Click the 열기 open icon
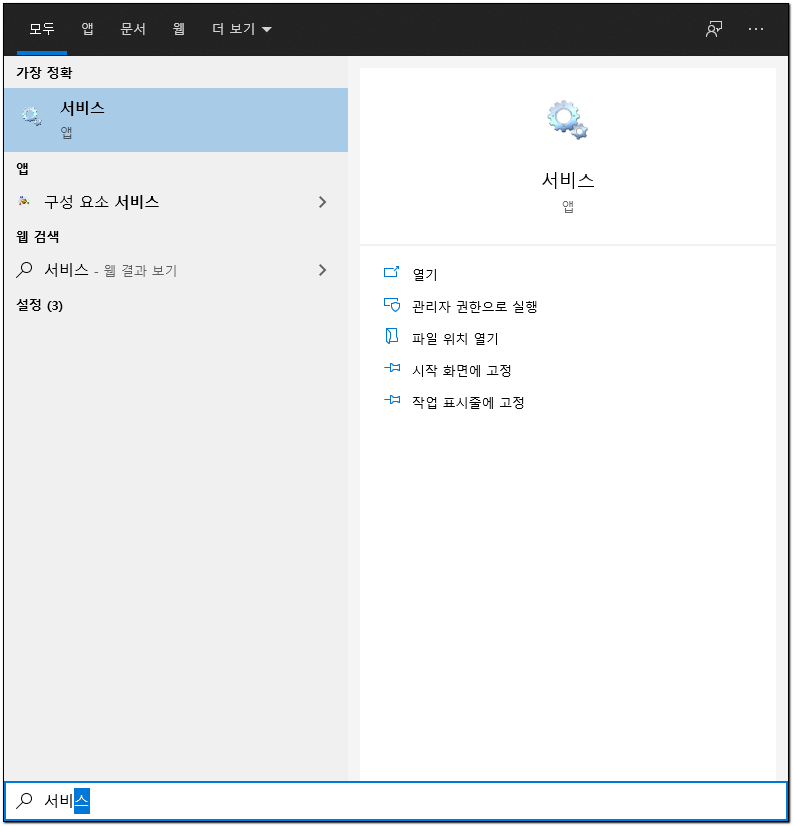Image resolution: width=793 pixels, height=826 pixels. [x=392, y=274]
